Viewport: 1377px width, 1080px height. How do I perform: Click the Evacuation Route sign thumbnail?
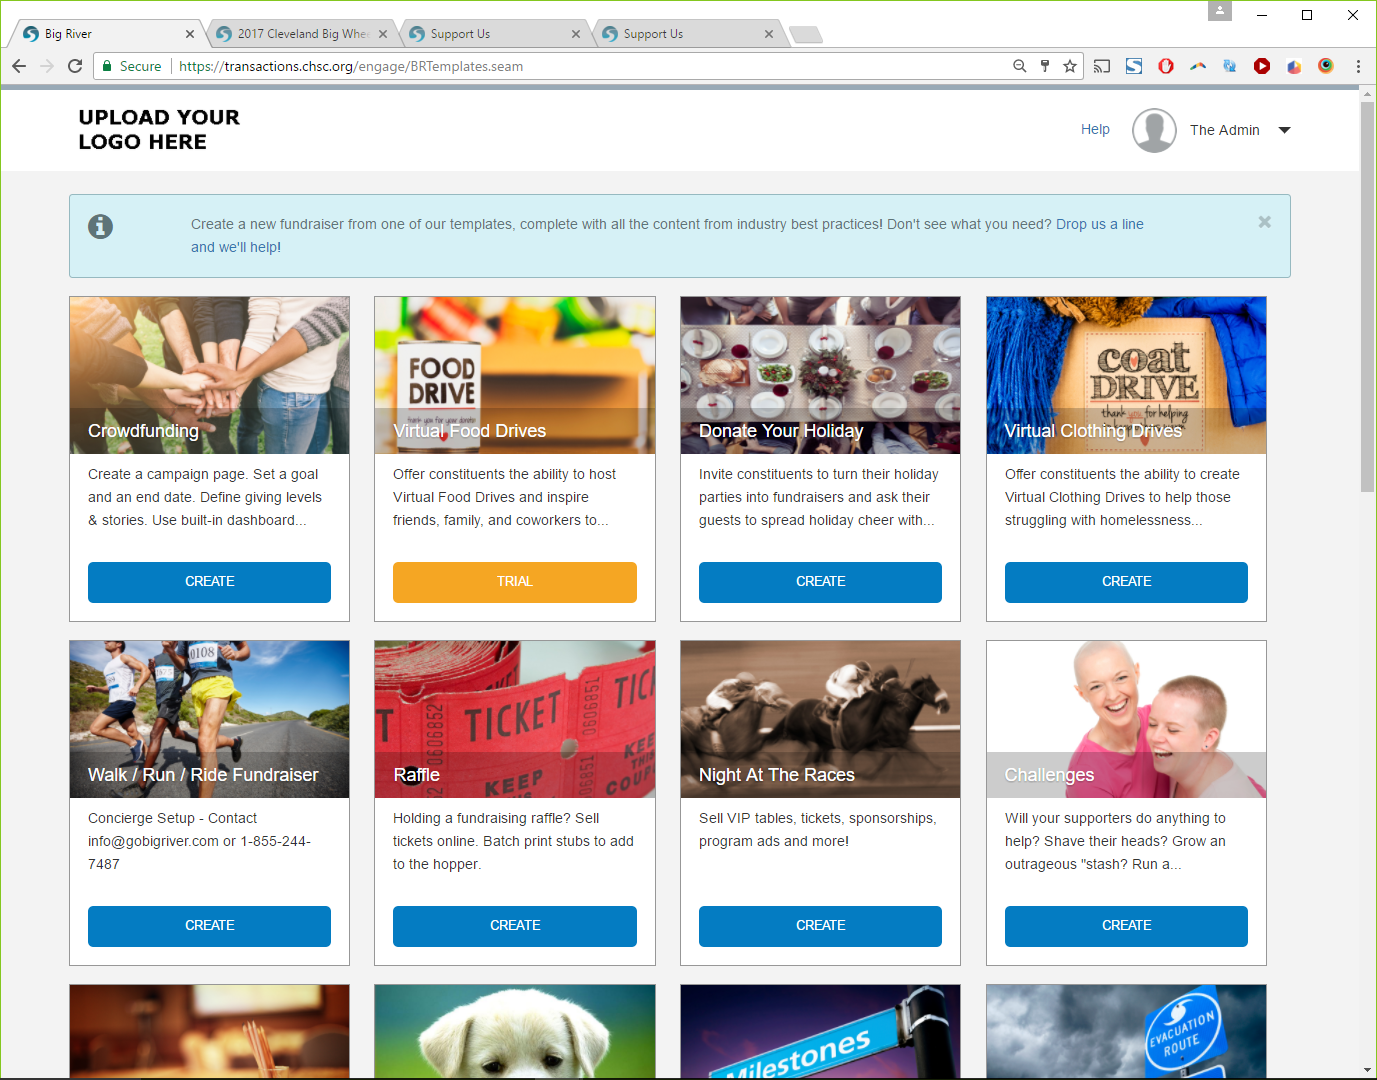(x=1126, y=1031)
